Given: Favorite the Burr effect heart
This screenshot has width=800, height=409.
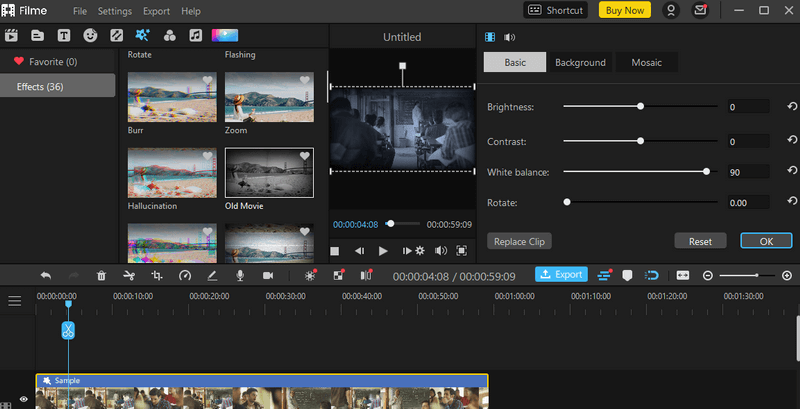Looking at the screenshot, I should [x=207, y=80].
